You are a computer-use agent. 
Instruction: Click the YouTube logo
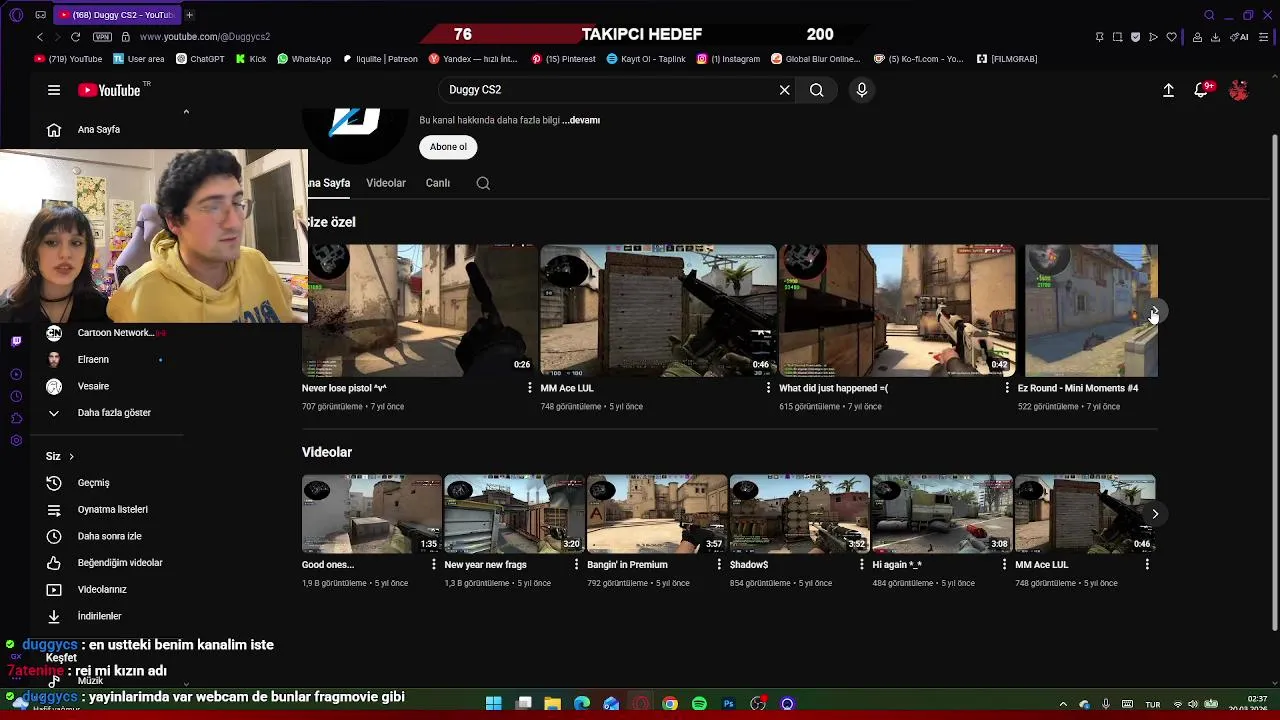coord(110,90)
